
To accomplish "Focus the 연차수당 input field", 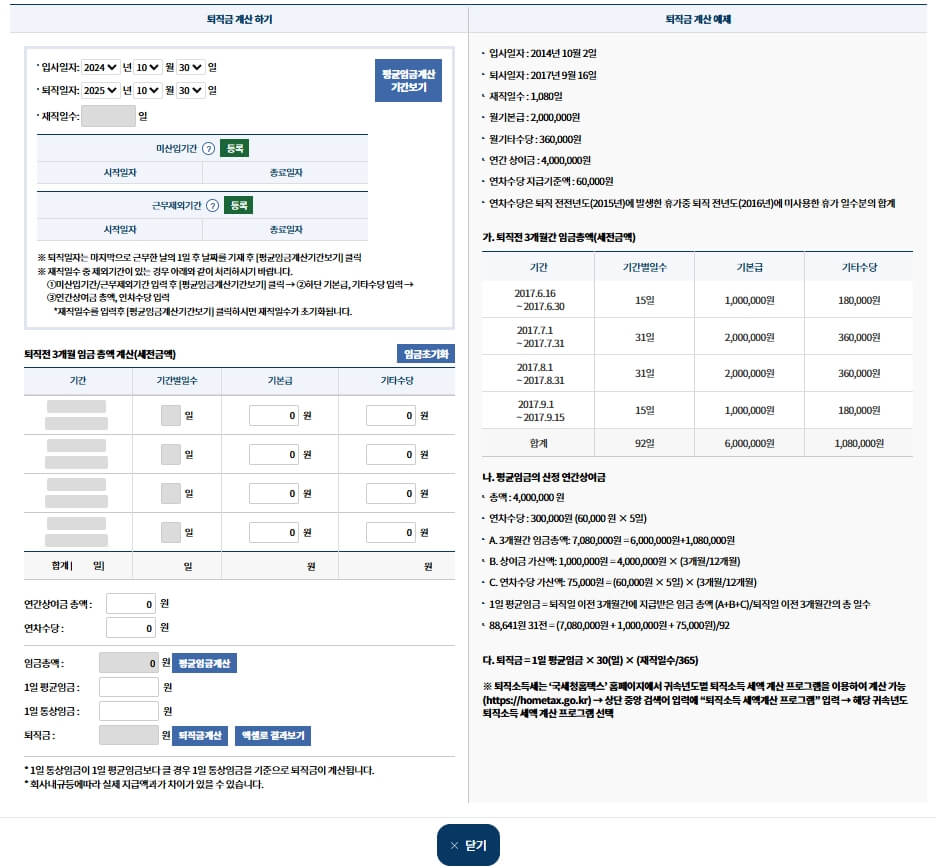I will [131, 628].
